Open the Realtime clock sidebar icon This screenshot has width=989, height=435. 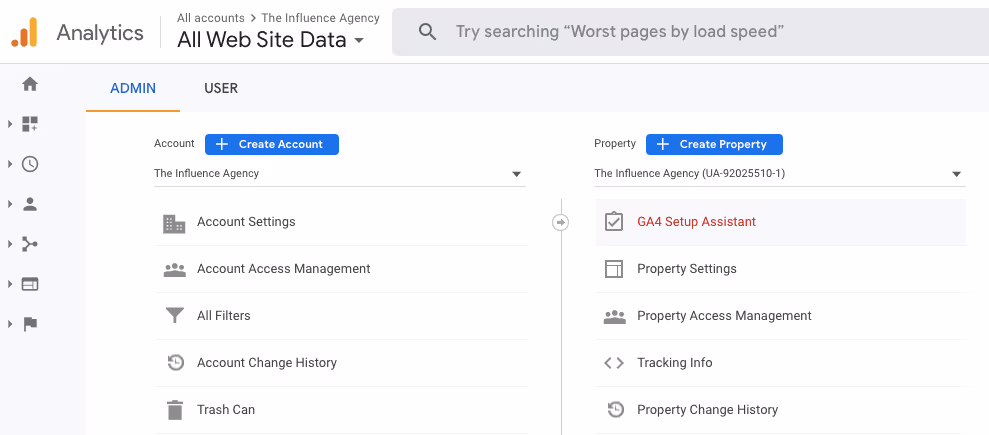pos(30,164)
